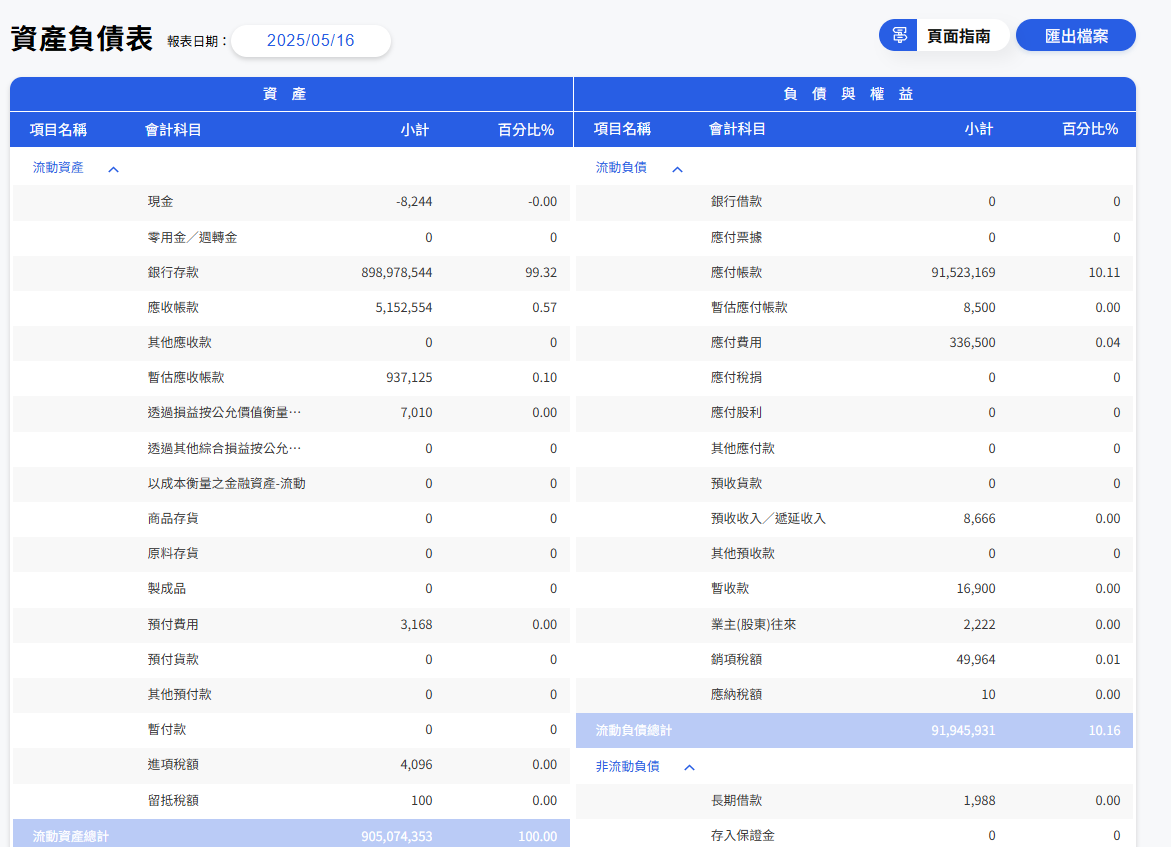Image resolution: width=1171 pixels, height=847 pixels.
Task: Select the 其他預付款 account row
Action: pyautogui.click(x=291, y=695)
